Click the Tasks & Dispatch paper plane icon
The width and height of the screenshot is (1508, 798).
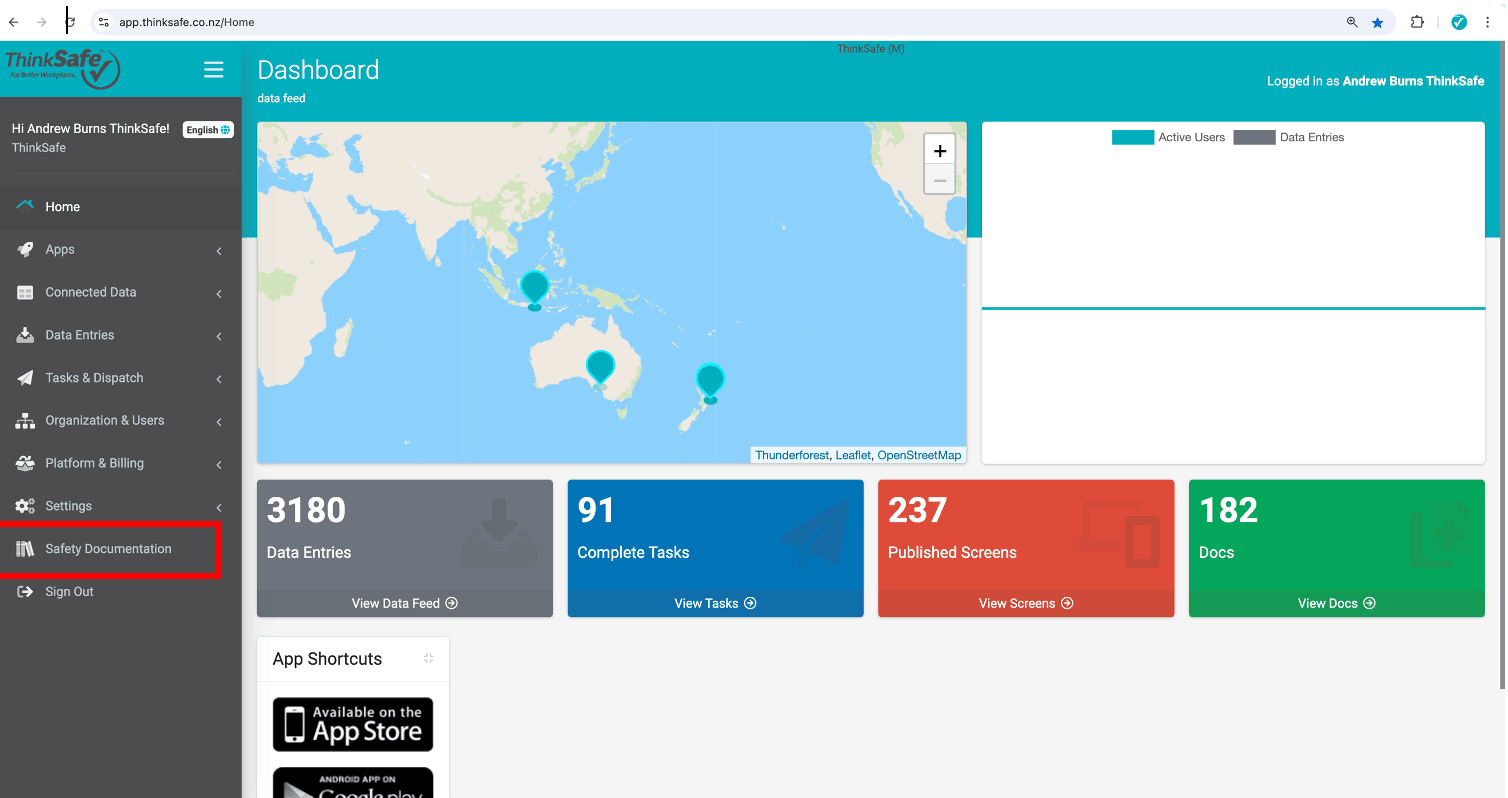pyautogui.click(x=25, y=377)
